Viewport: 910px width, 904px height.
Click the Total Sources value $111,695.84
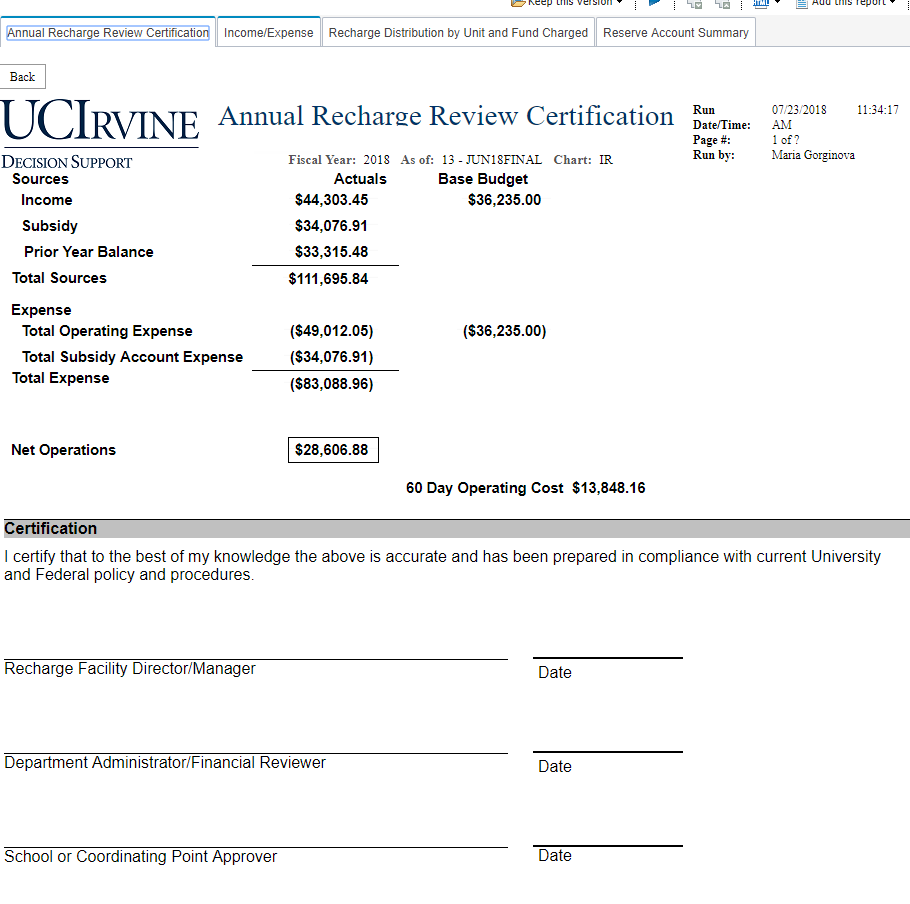click(328, 279)
